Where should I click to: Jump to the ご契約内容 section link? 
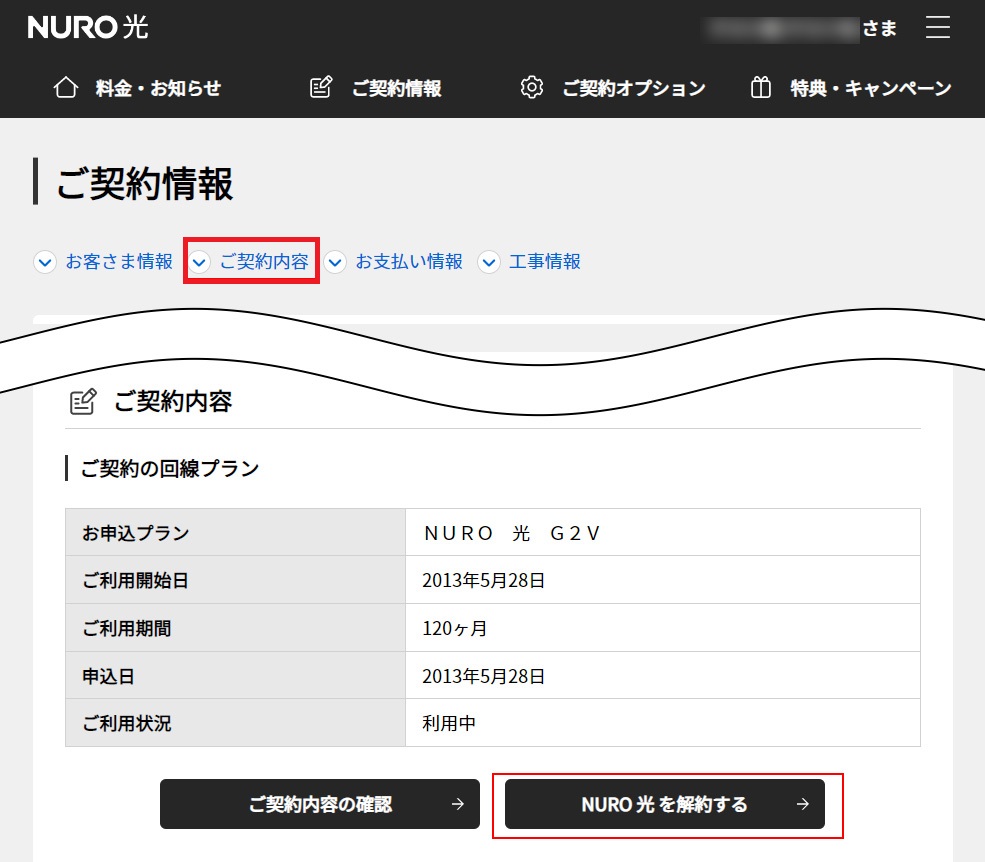[264, 261]
